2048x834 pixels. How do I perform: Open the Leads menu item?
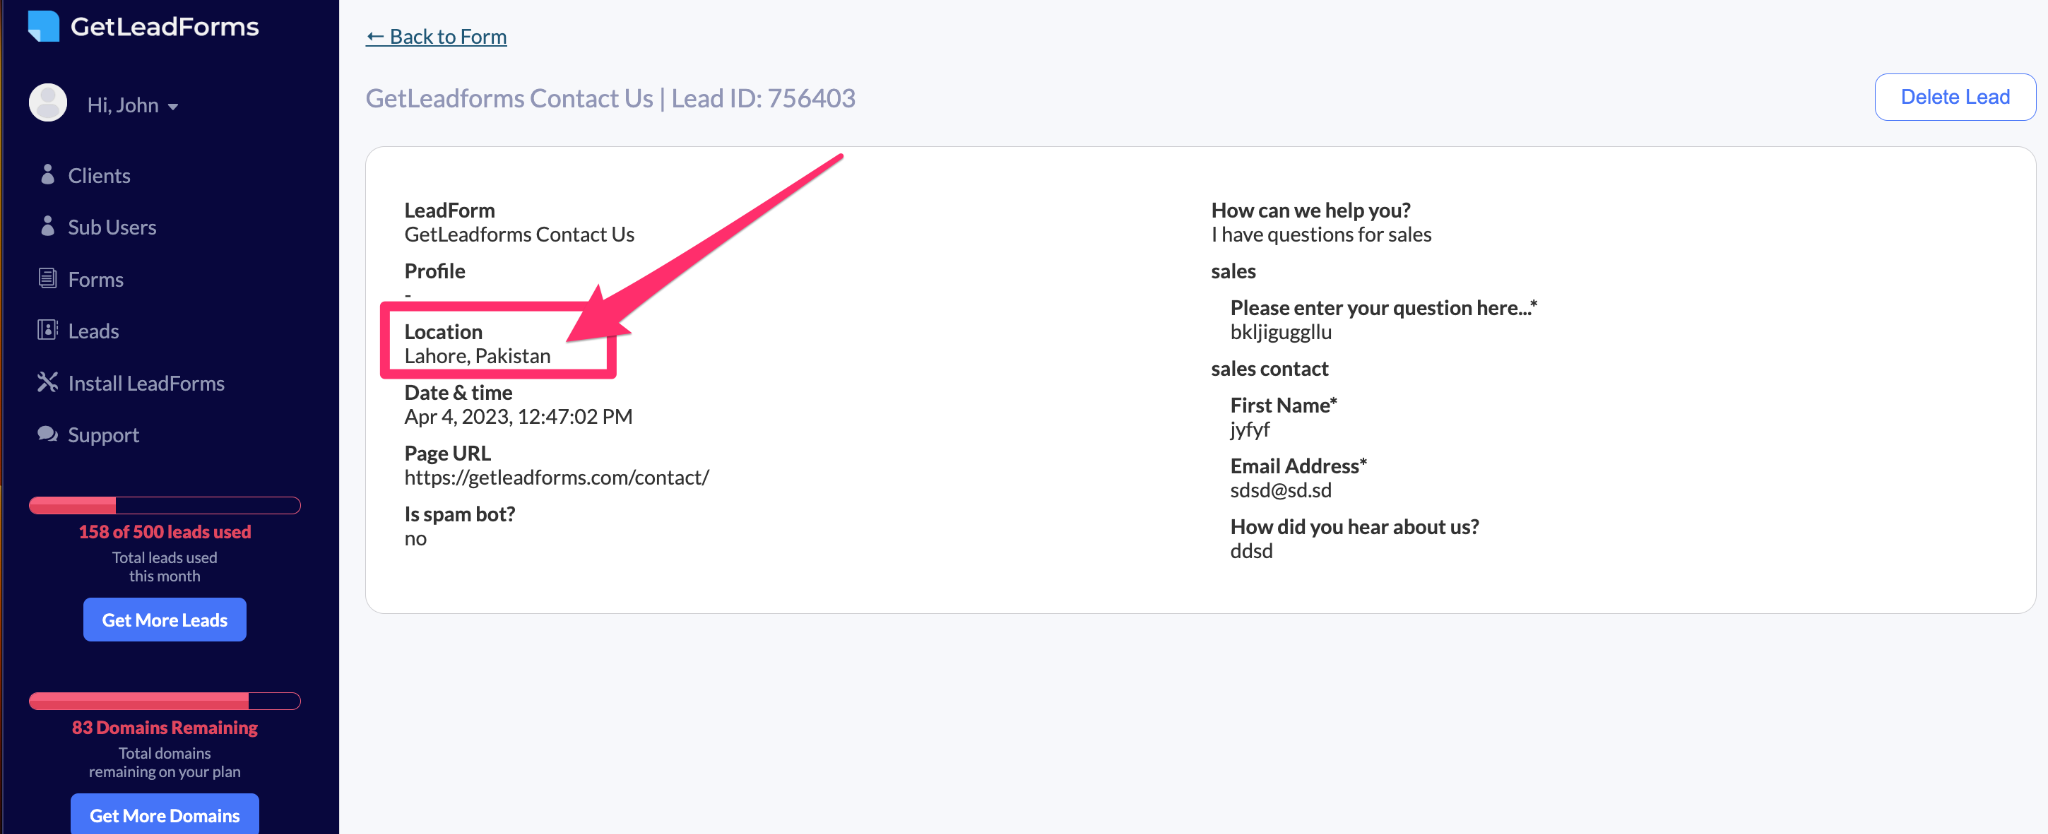click(x=93, y=331)
